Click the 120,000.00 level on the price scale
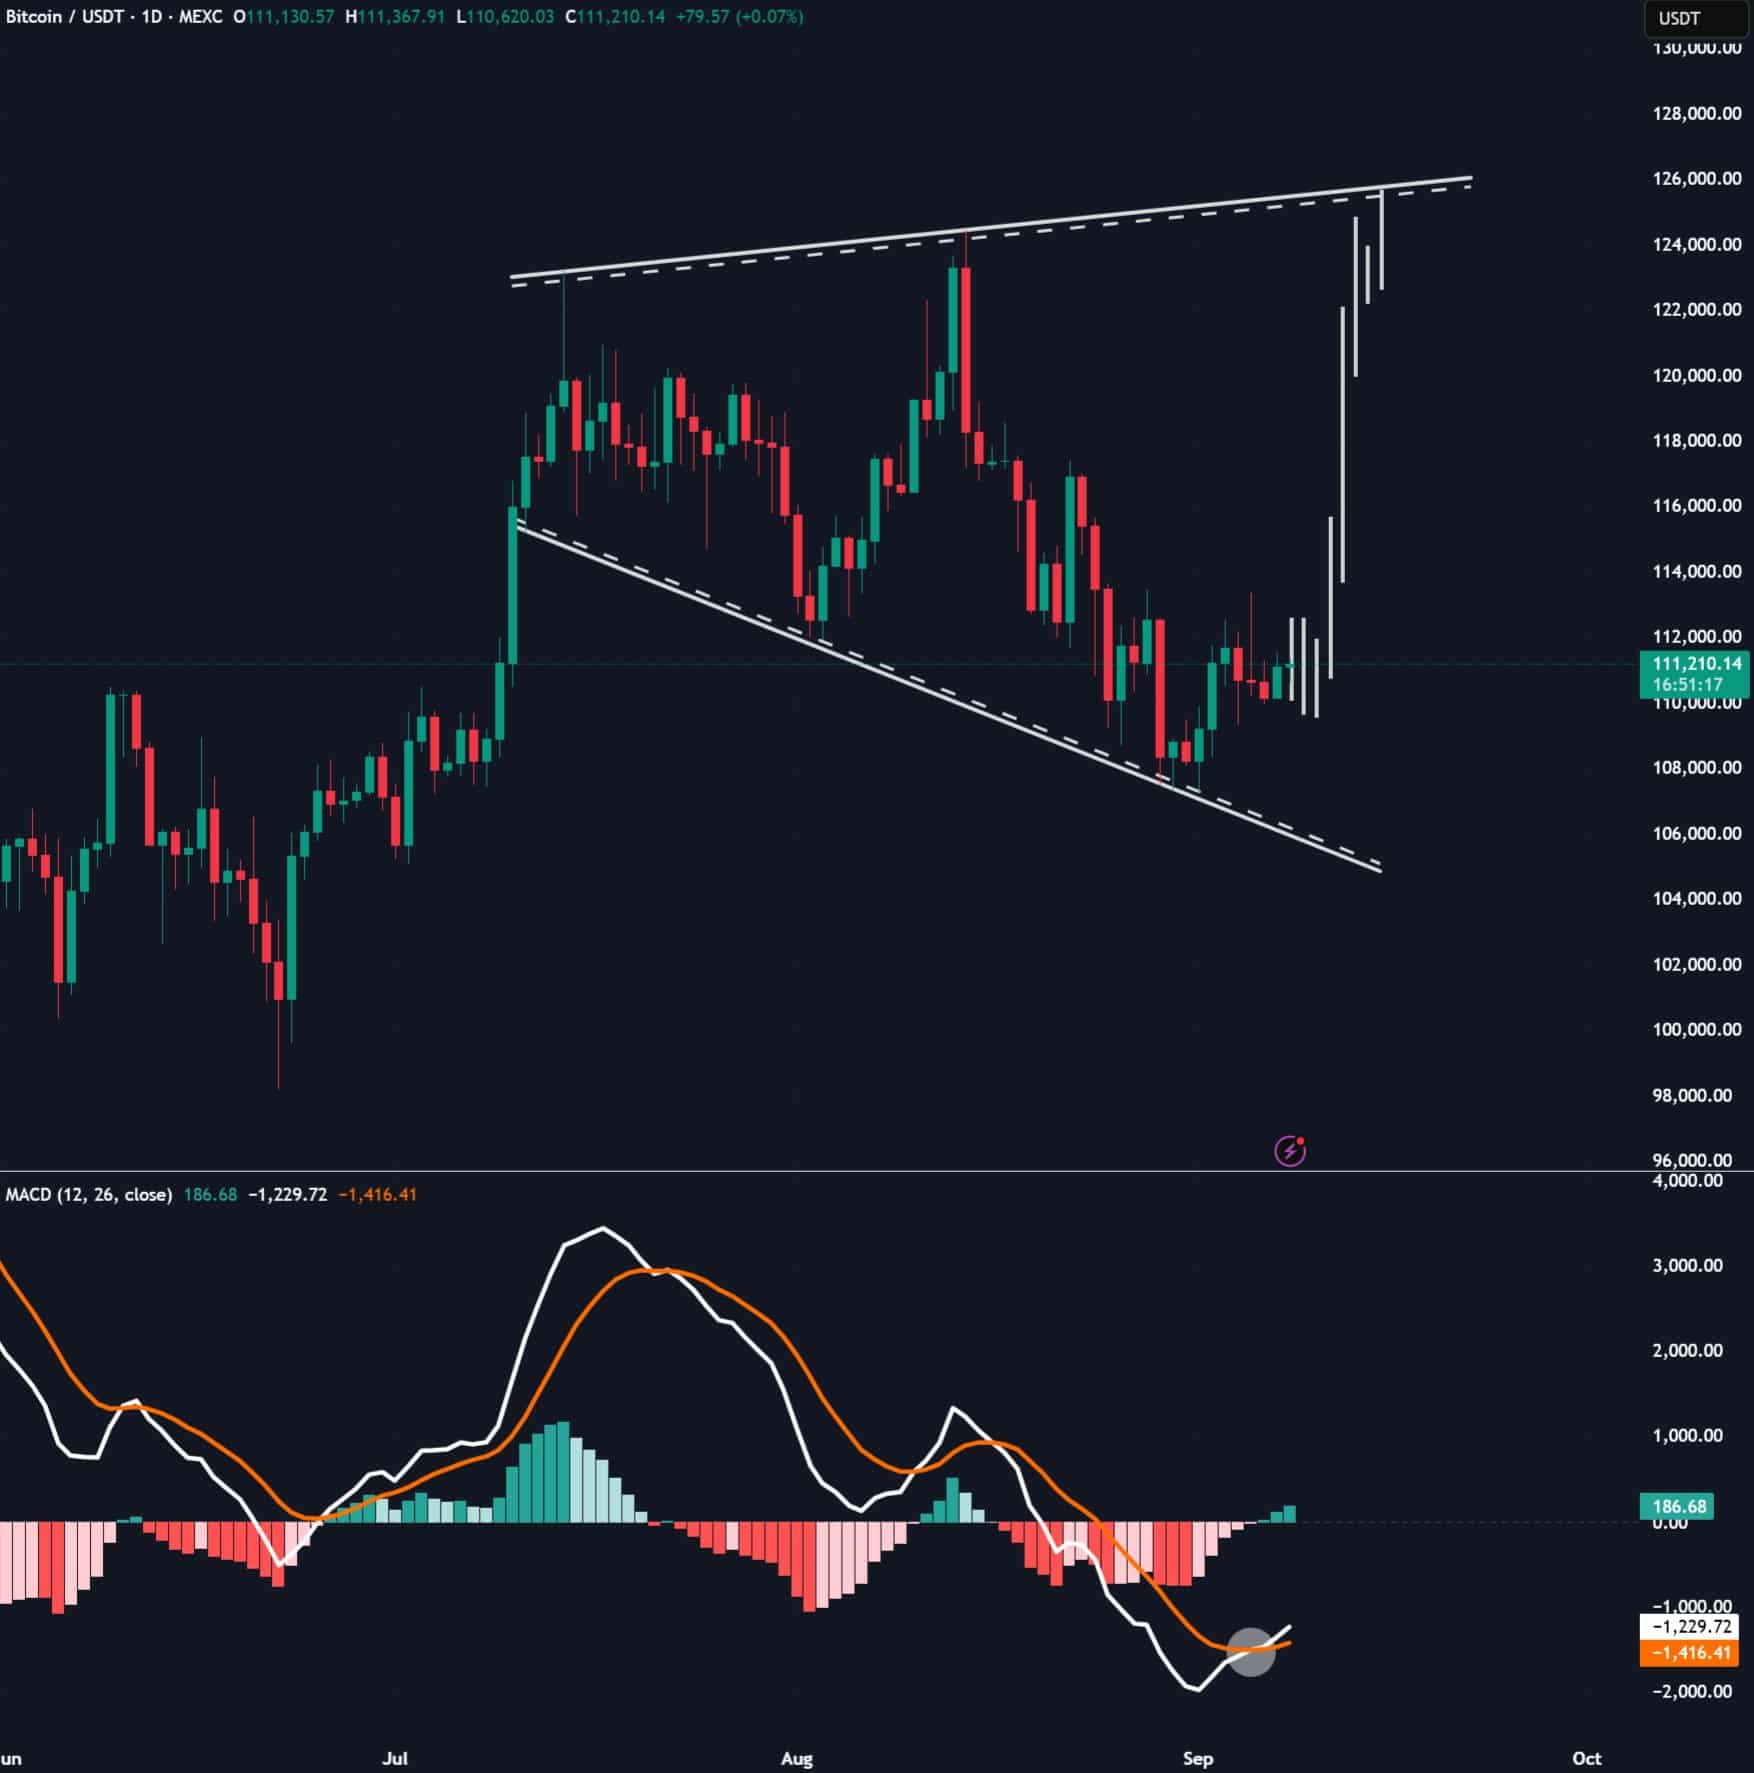 [1694, 373]
